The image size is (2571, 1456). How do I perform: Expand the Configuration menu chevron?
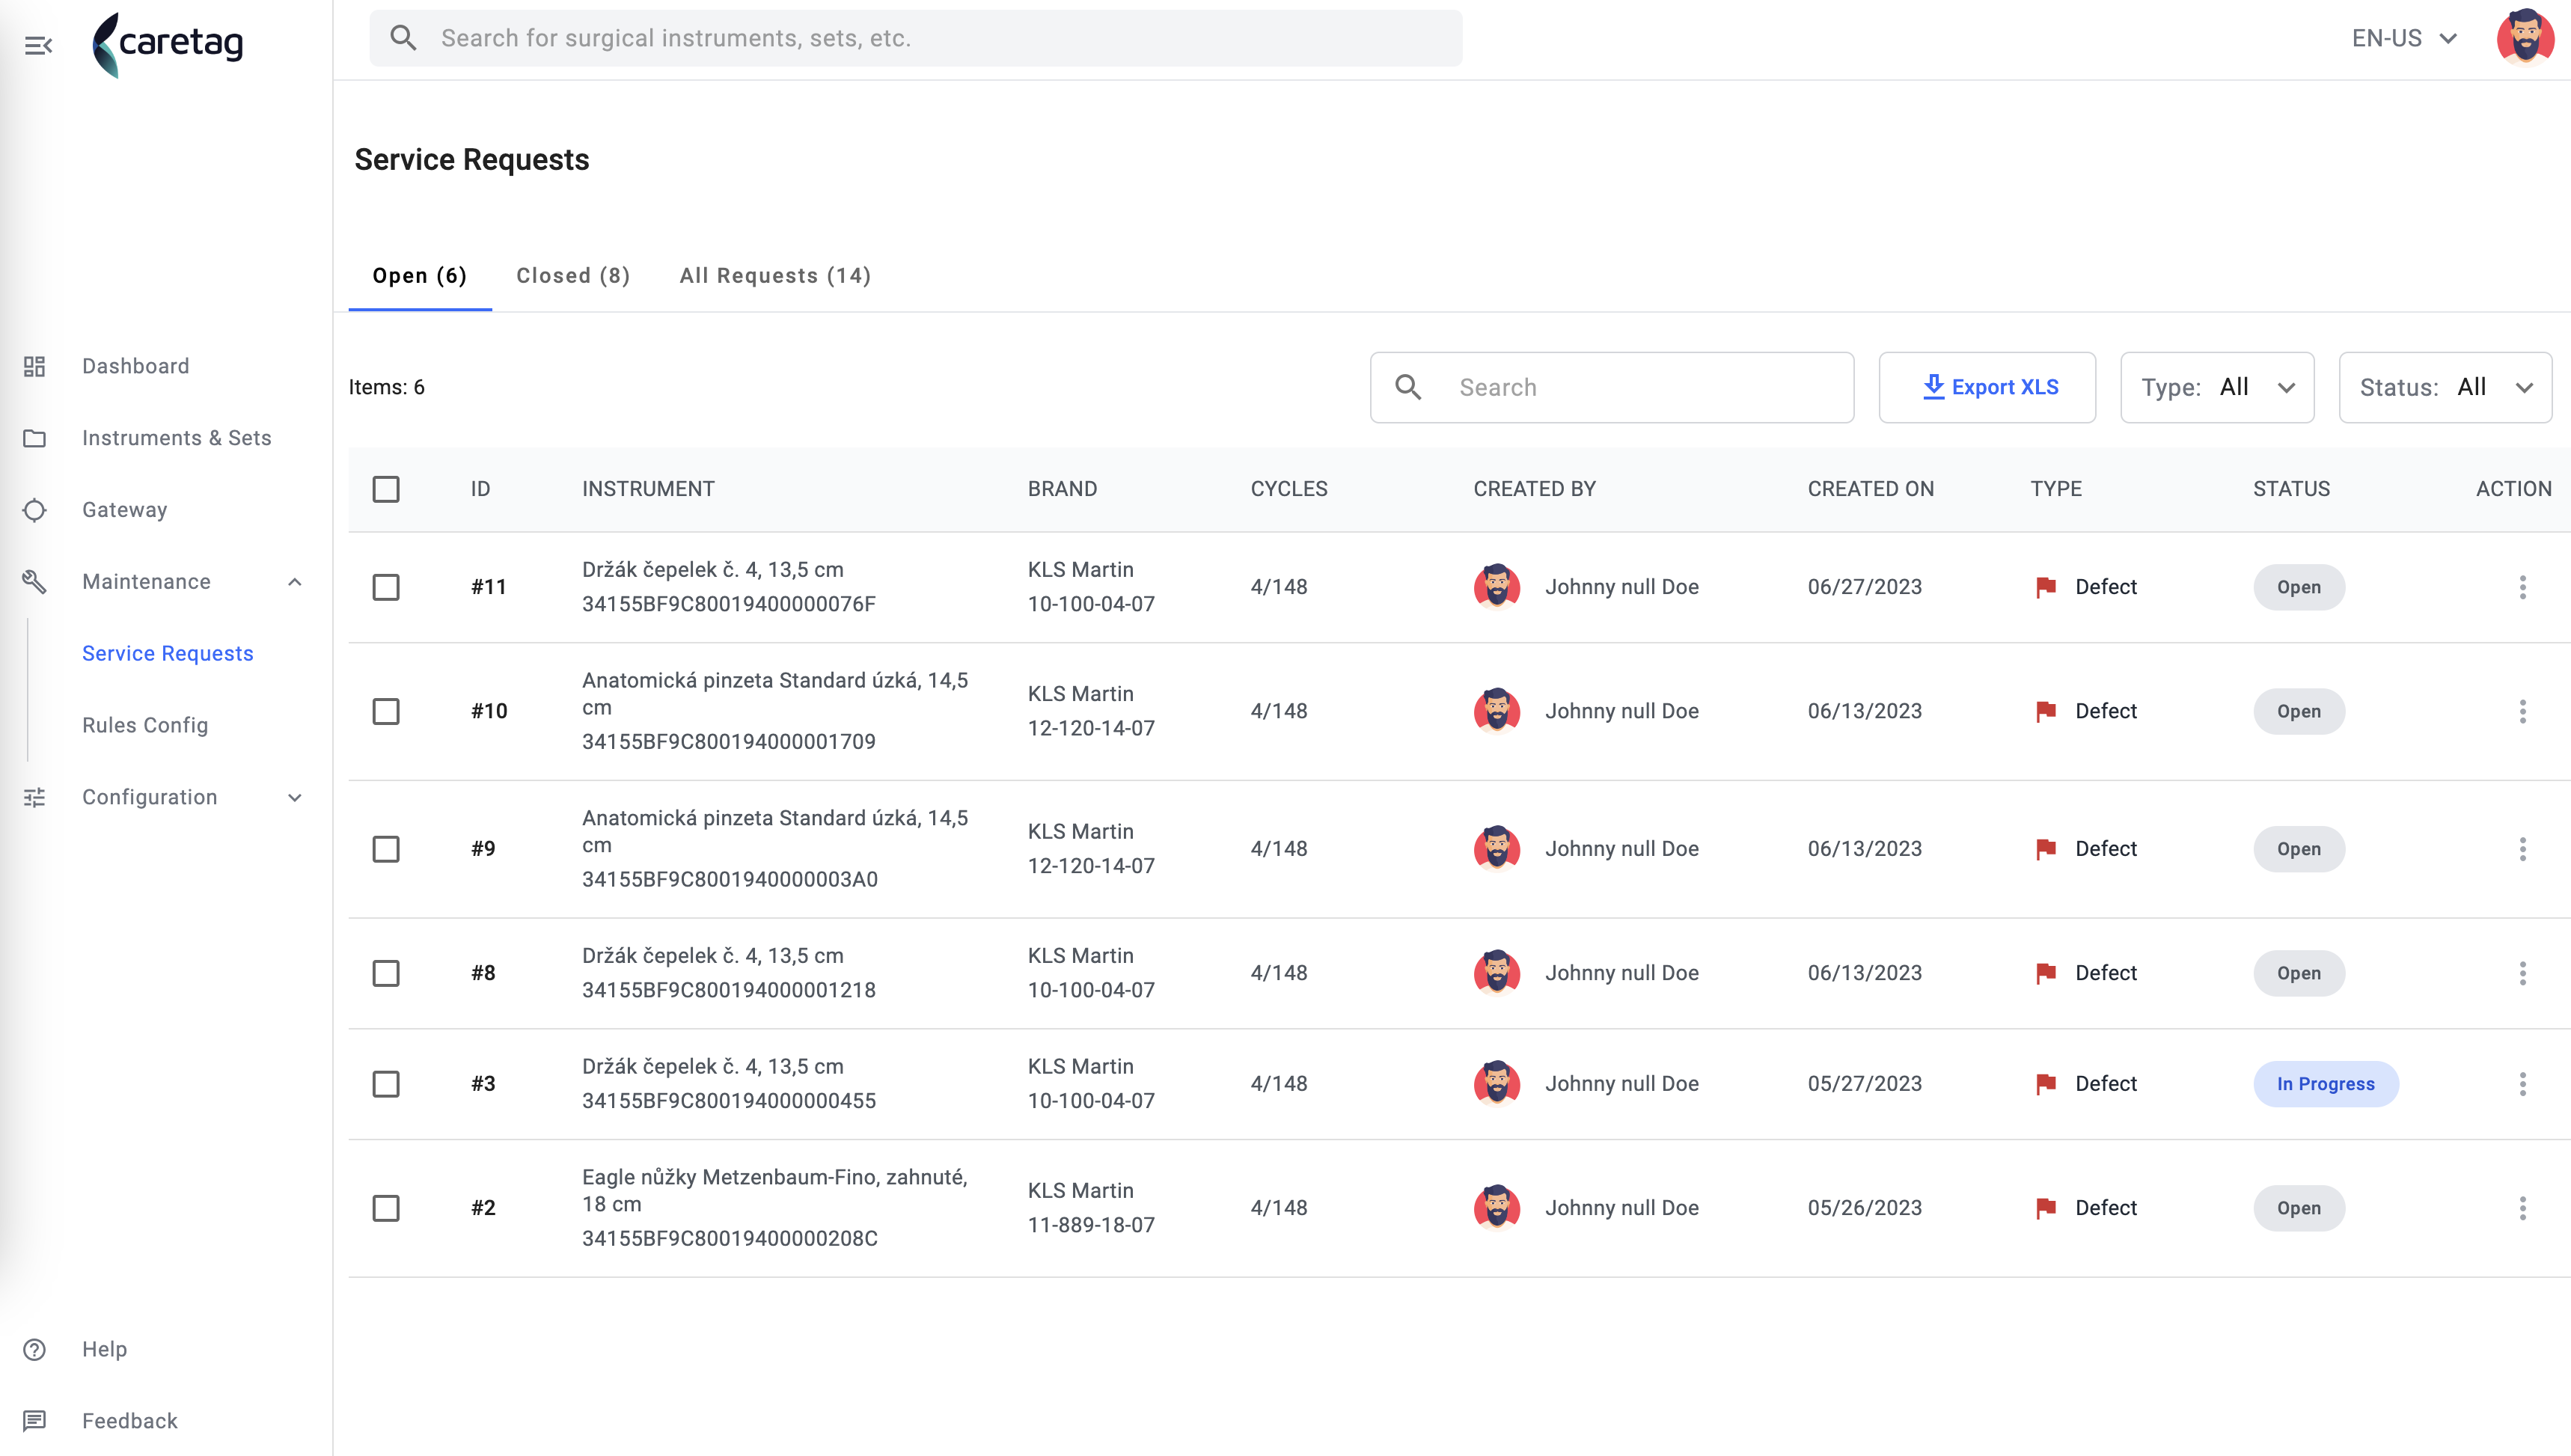[295, 797]
